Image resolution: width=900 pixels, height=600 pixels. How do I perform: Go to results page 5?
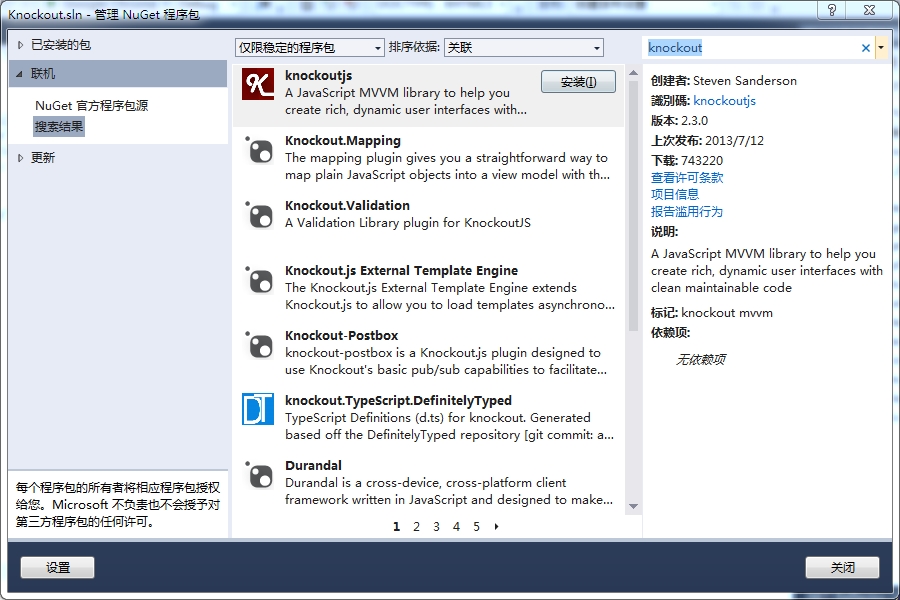[x=476, y=527]
